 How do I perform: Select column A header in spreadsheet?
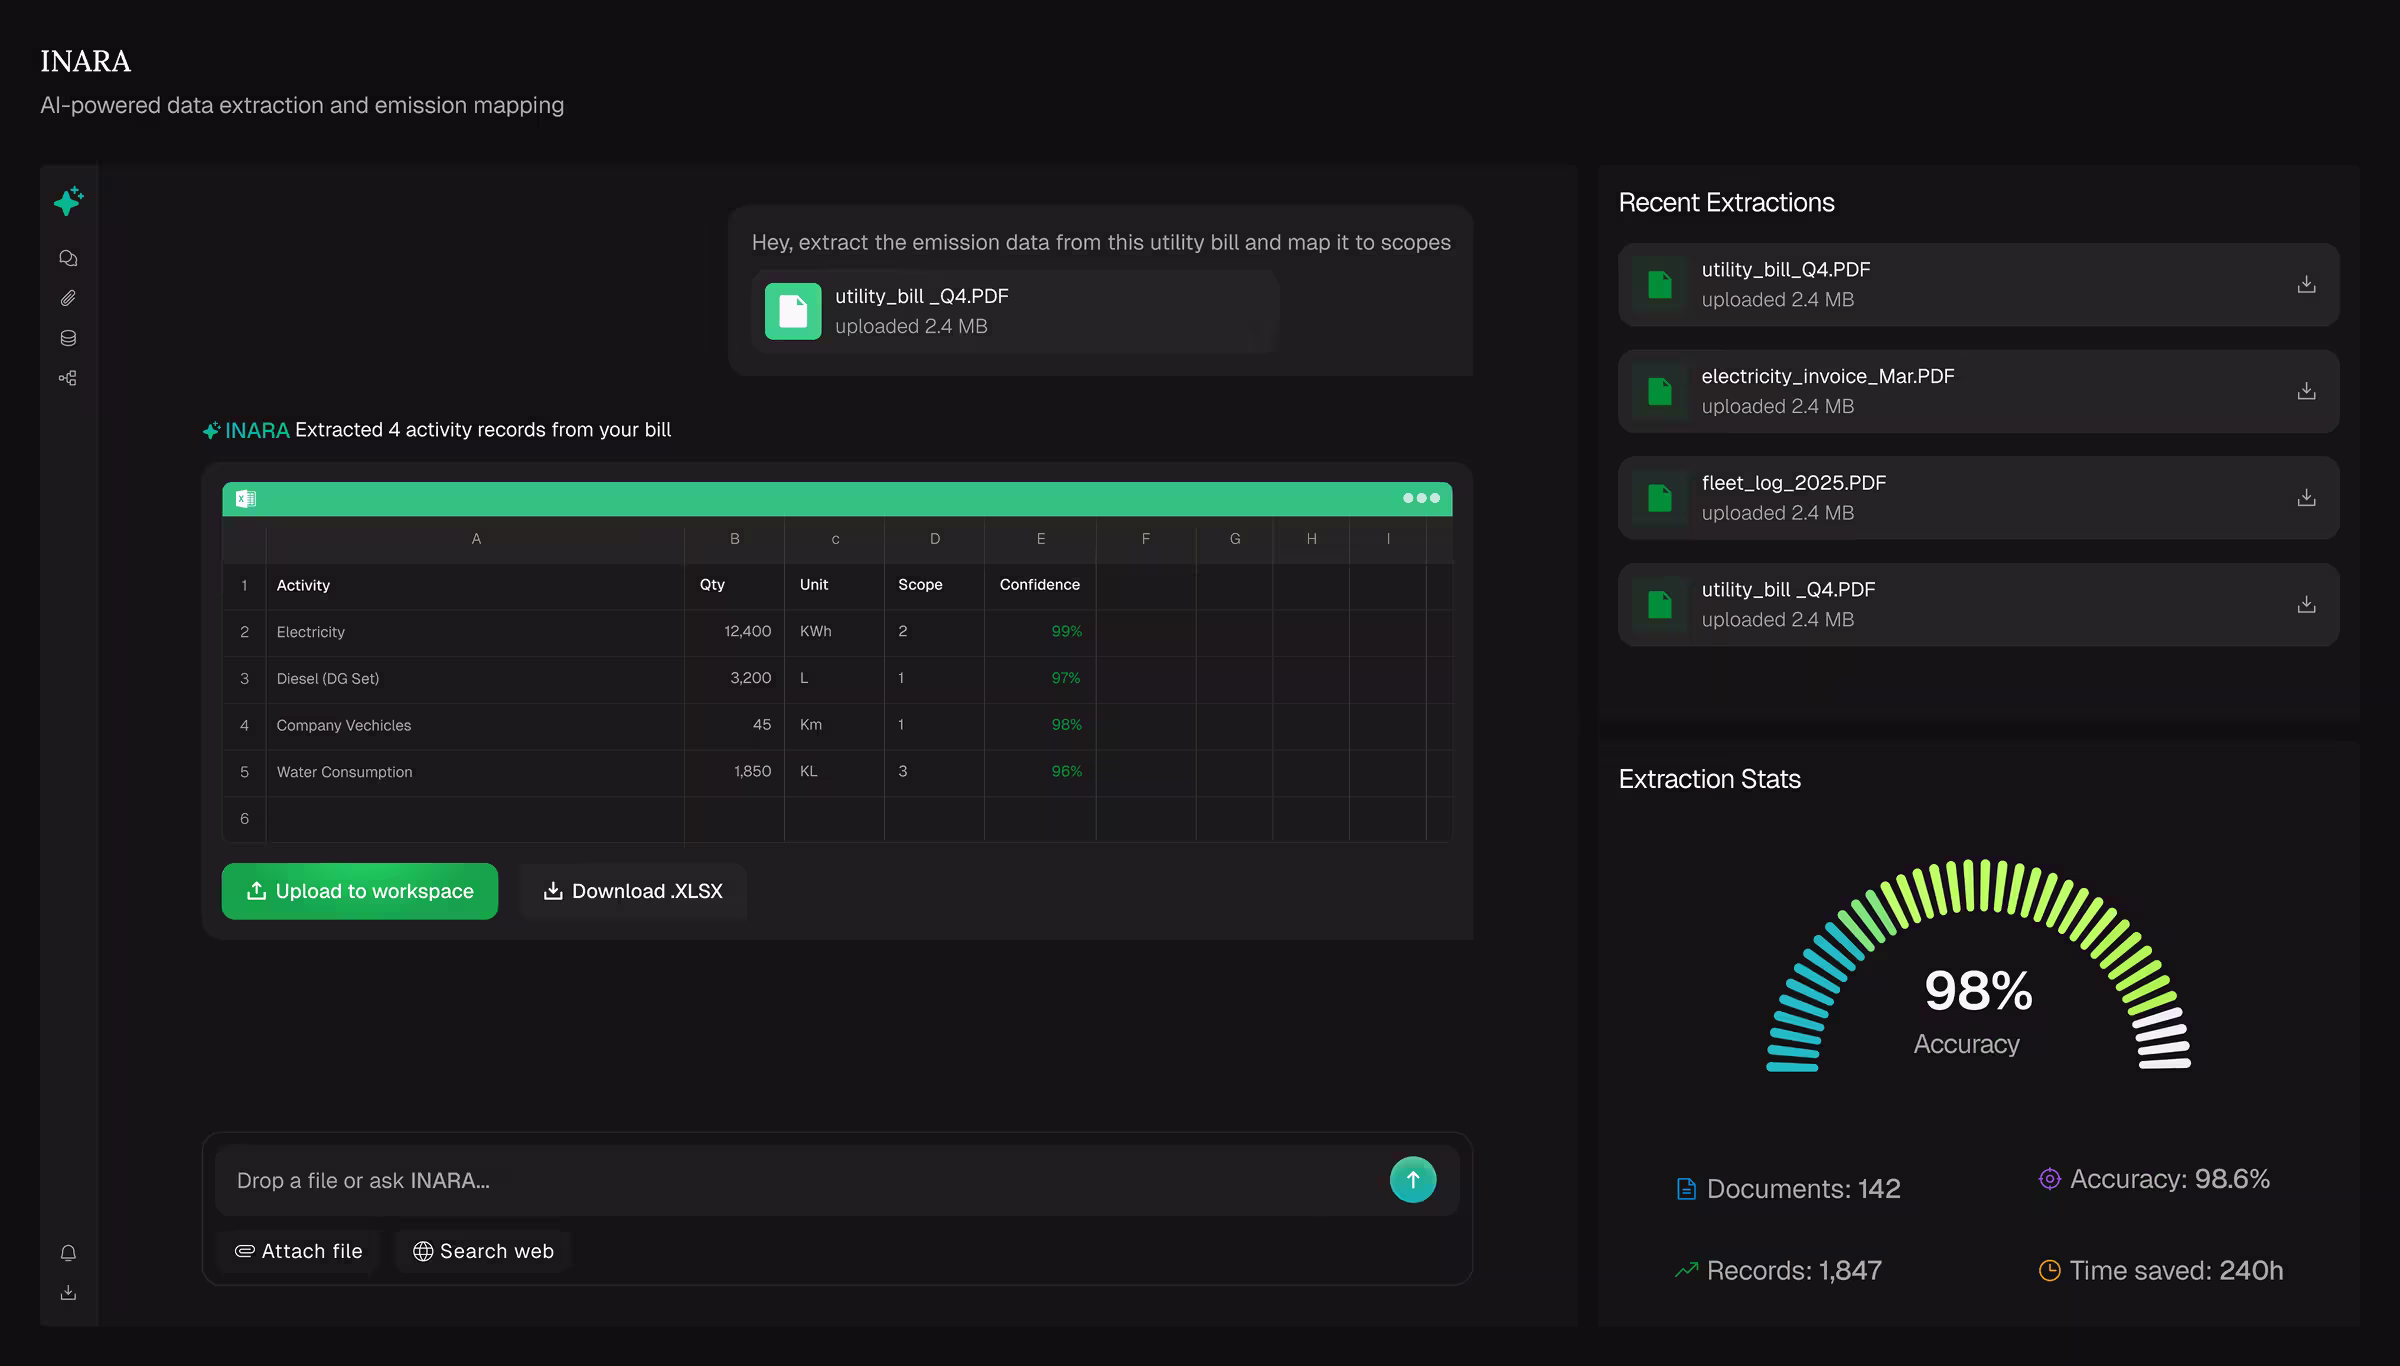pyautogui.click(x=476, y=539)
